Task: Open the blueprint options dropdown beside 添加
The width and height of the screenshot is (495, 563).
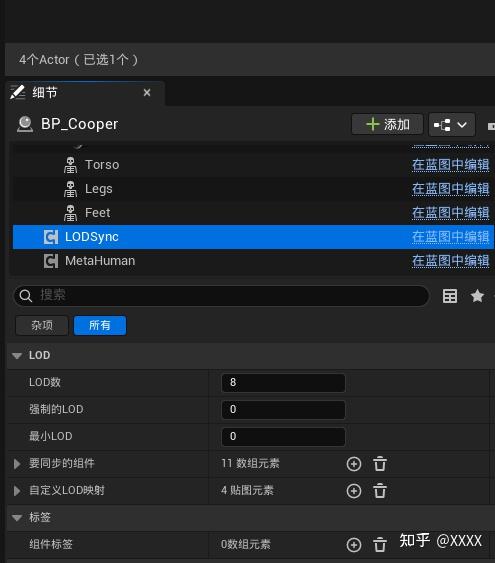Action: pyautogui.click(x=452, y=125)
